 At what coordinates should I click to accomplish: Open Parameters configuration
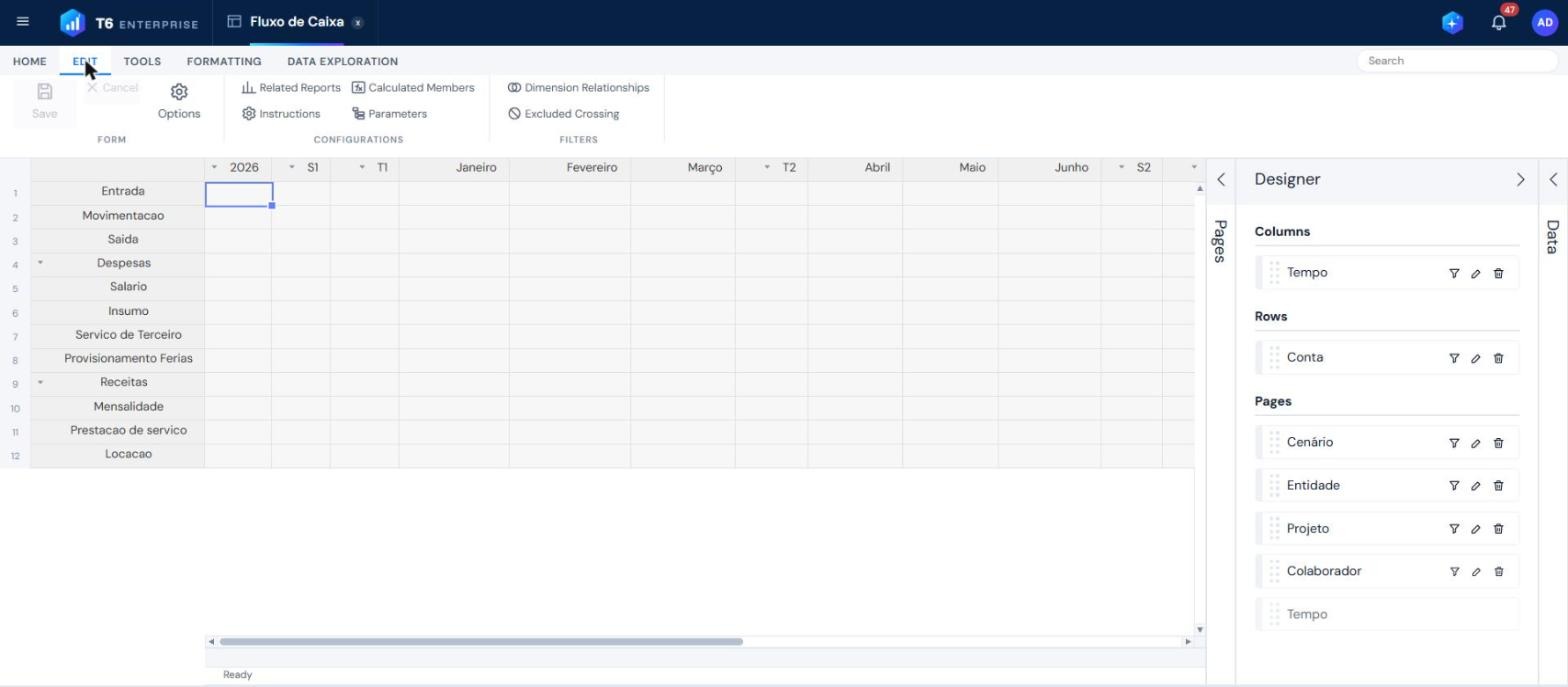click(x=390, y=114)
